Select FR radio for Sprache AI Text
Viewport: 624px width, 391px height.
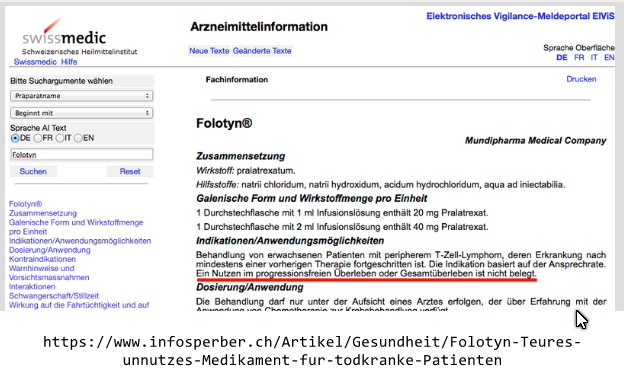coord(38,138)
